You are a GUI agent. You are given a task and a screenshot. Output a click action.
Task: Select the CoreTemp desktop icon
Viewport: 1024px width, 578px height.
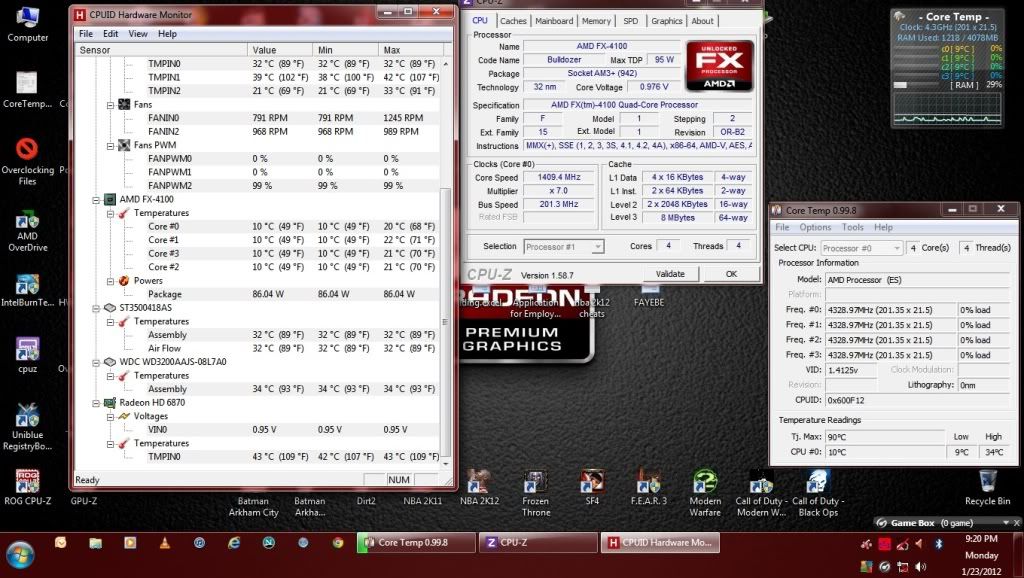tap(27, 90)
